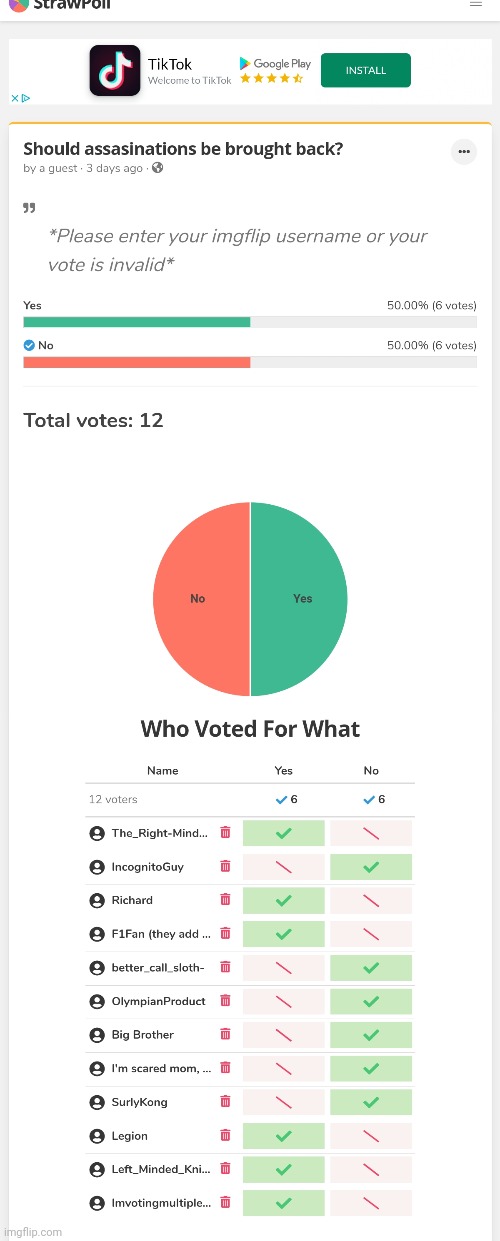500x1241 pixels.
Task: Click the Yes half of pie chart
Action: pos(299,599)
